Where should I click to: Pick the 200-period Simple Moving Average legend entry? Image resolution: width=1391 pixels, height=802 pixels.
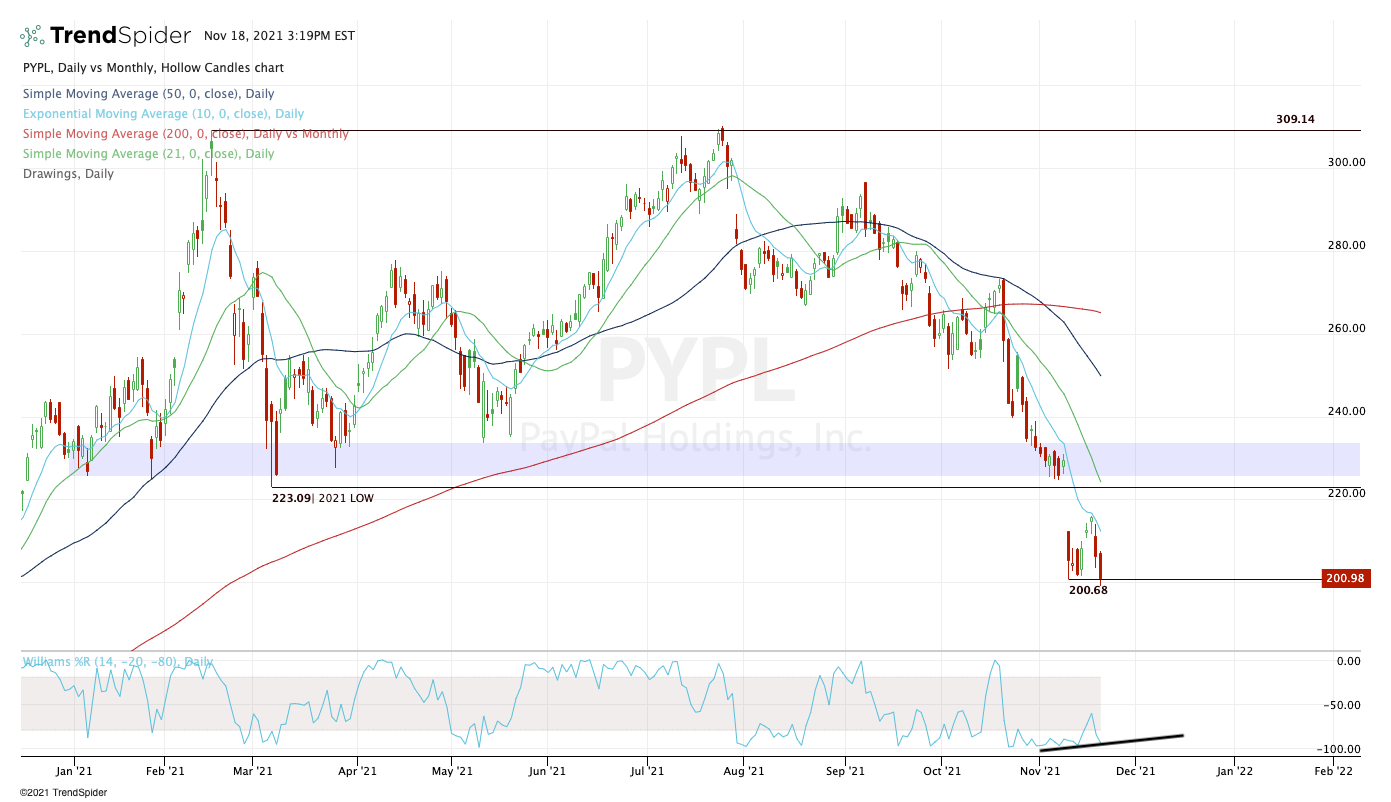(x=185, y=134)
